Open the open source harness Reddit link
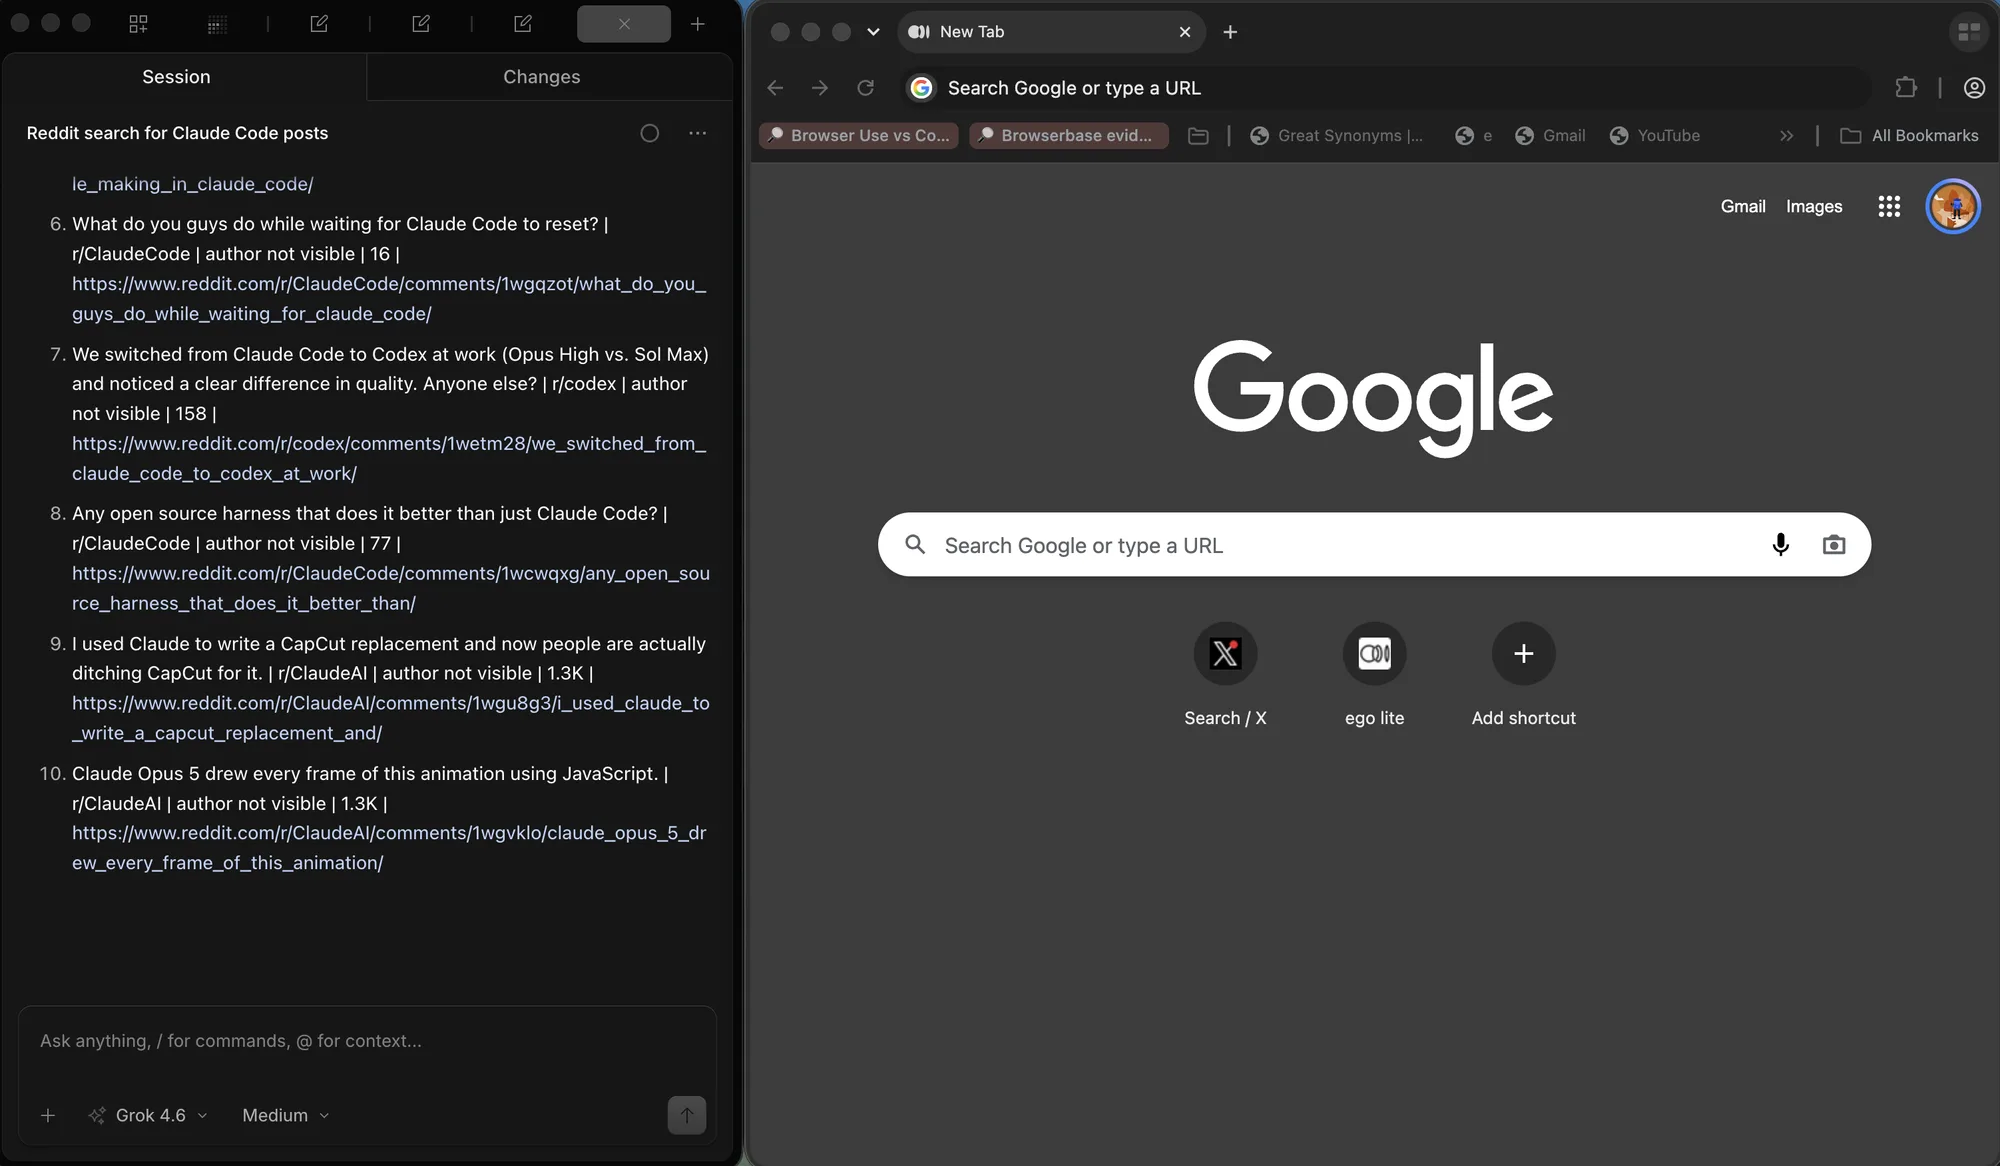The height and width of the screenshot is (1166, 2000). [x=391, y=588]
